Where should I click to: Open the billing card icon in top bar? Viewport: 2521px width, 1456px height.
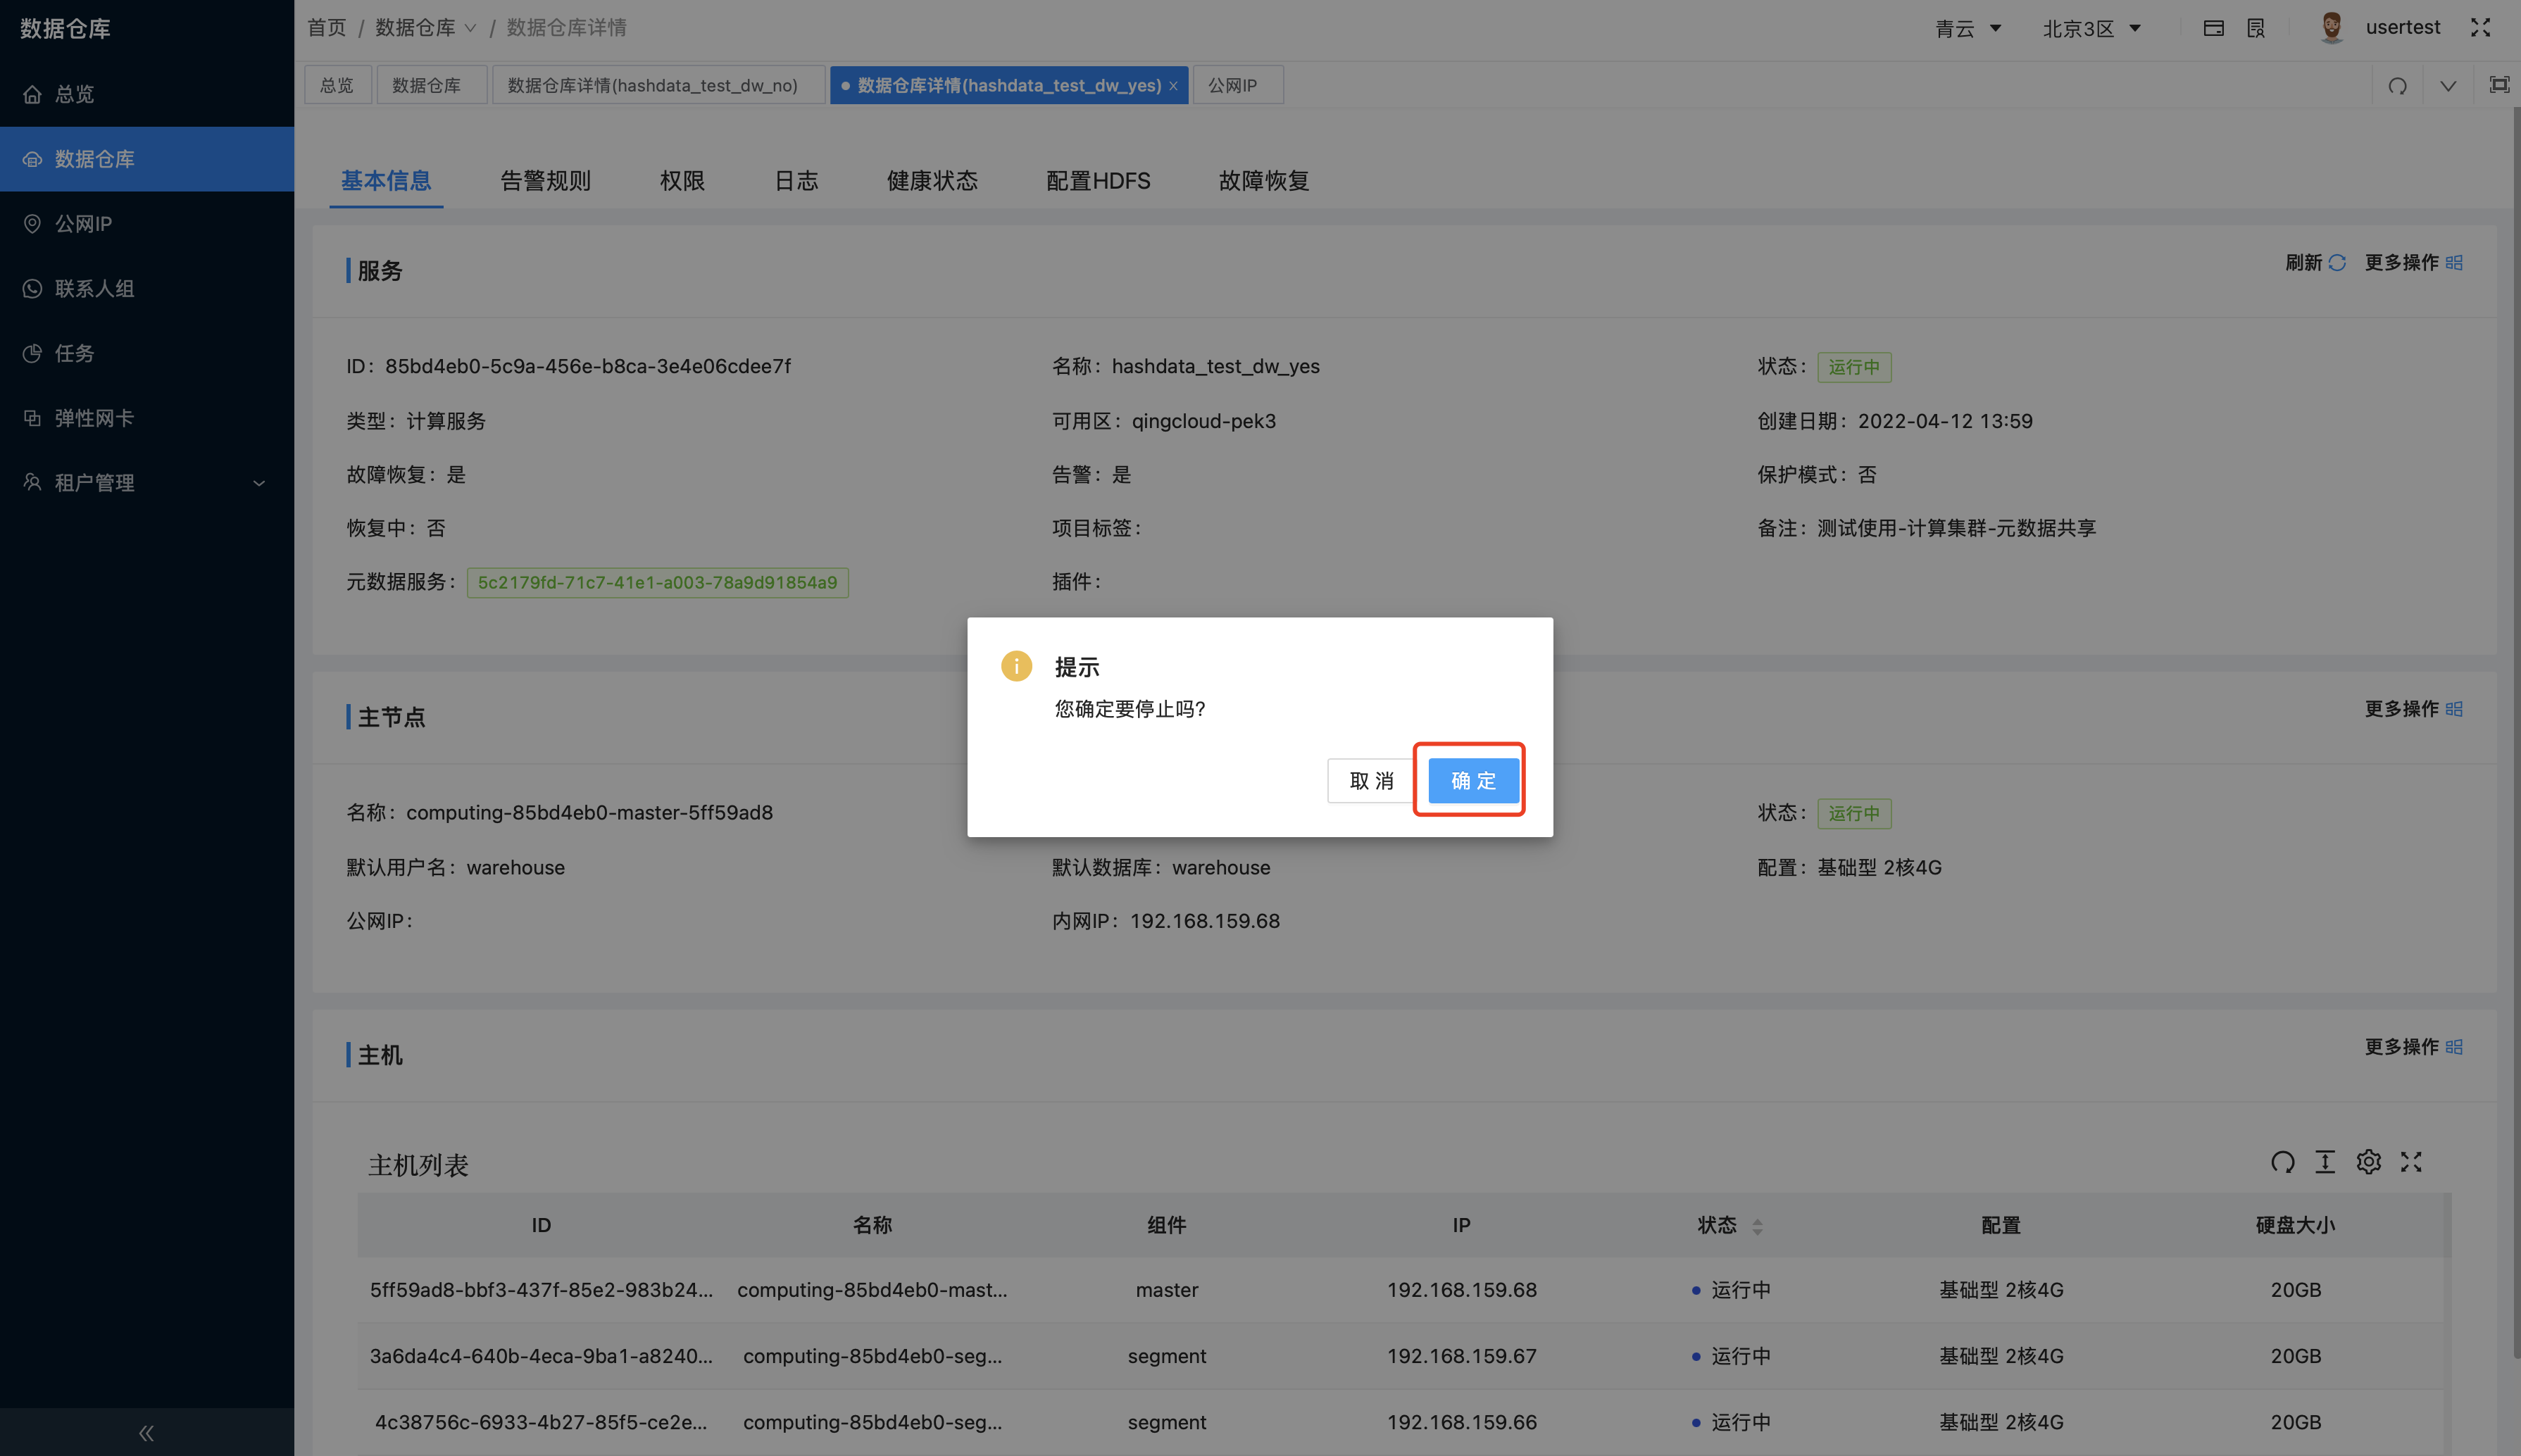(x=2212, y=27)
